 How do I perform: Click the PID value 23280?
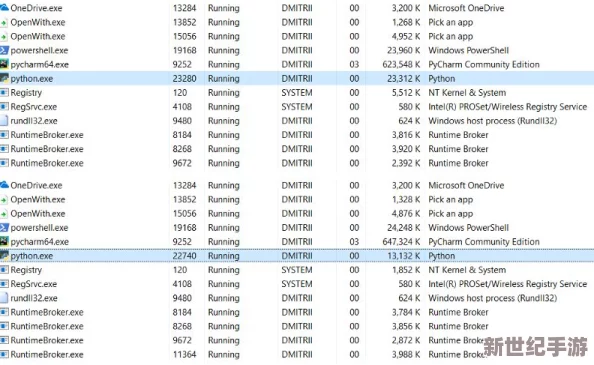[184, 79]
